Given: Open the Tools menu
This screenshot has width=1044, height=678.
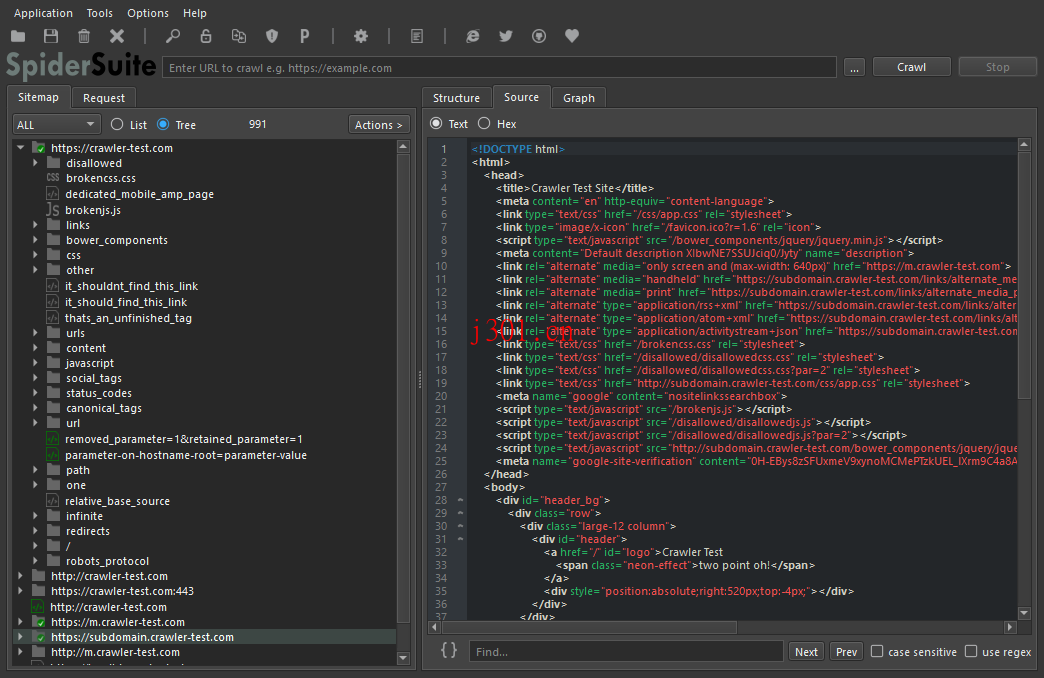Looking at the screenshot, I should [98, 13].
